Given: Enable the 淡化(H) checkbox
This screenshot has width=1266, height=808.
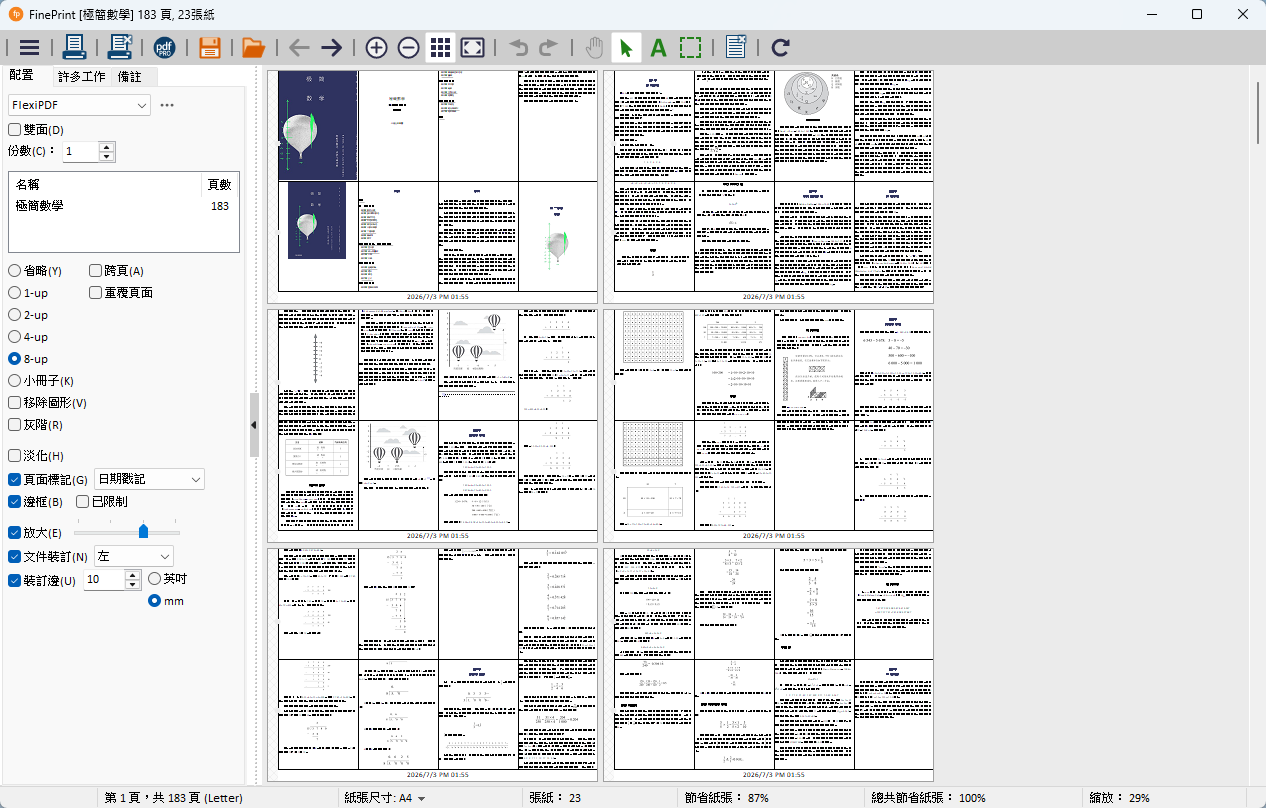Looking at the screenshot, I should [15, 456].
